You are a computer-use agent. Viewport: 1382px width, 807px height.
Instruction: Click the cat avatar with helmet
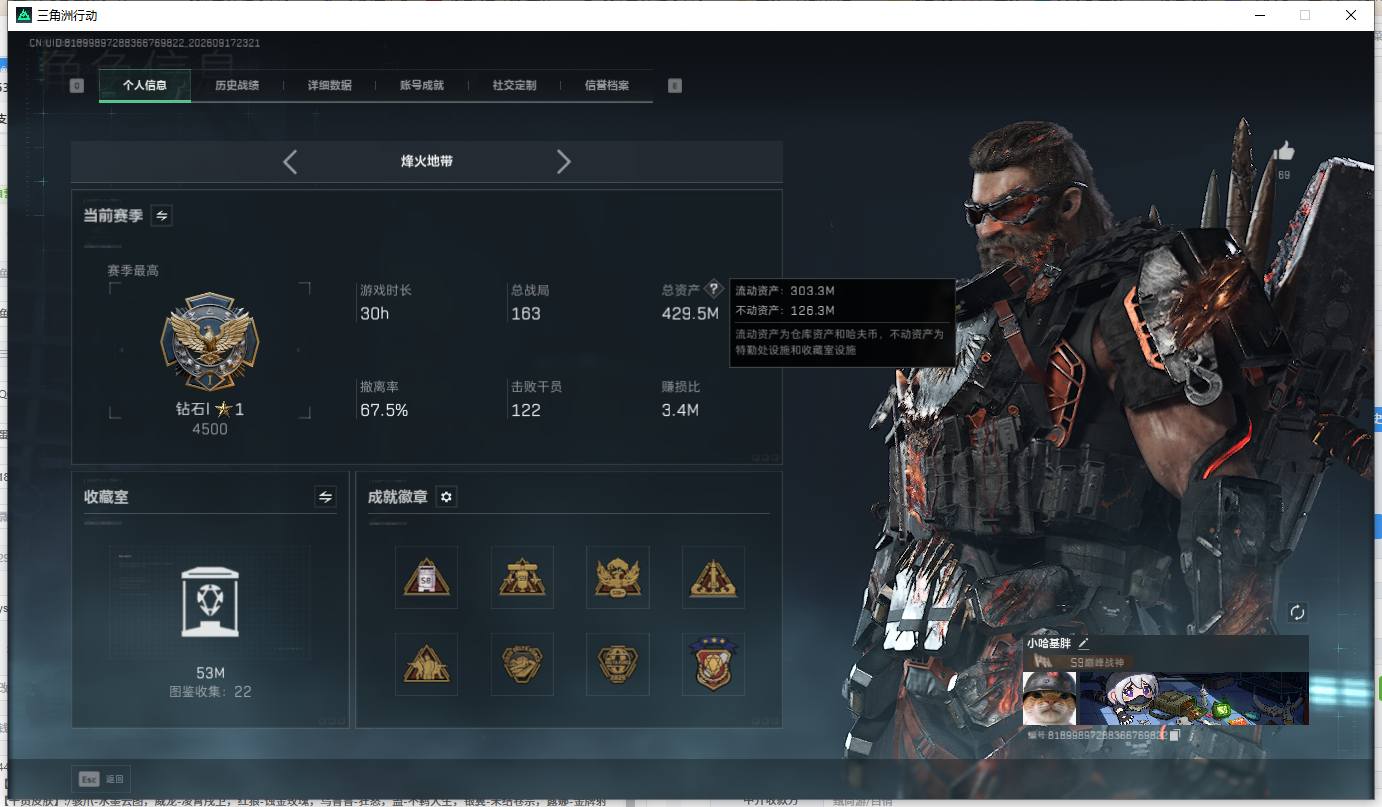1049,698
